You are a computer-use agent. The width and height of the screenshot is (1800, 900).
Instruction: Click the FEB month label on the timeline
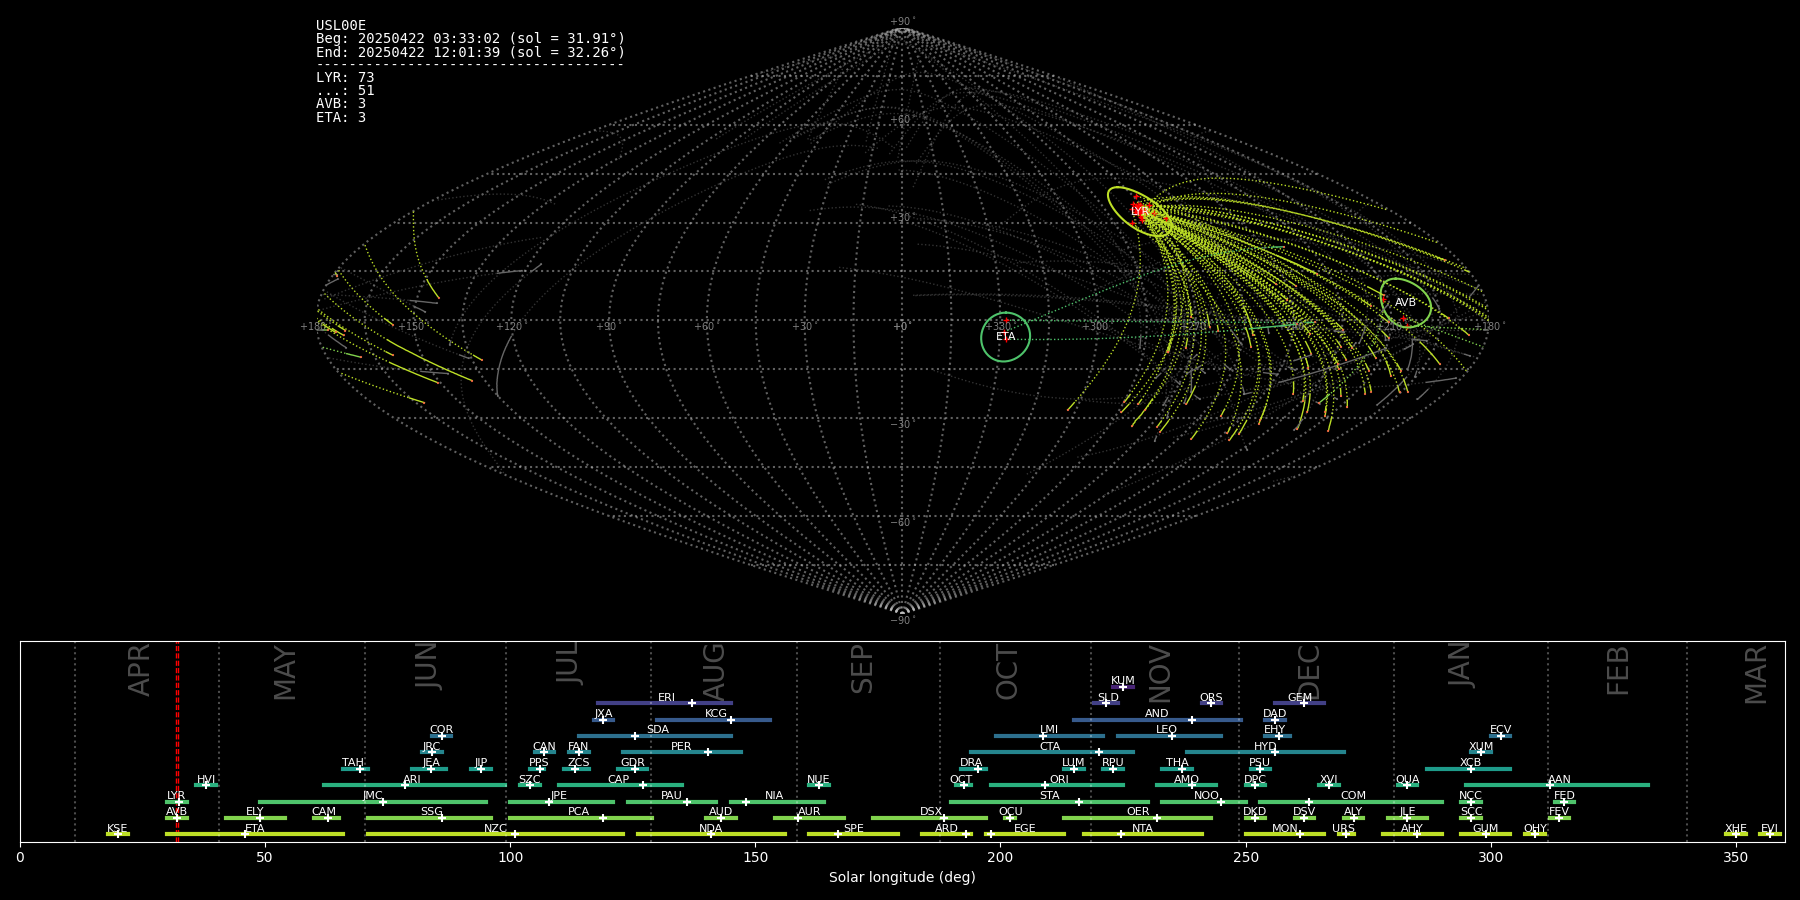[1617, 670]
